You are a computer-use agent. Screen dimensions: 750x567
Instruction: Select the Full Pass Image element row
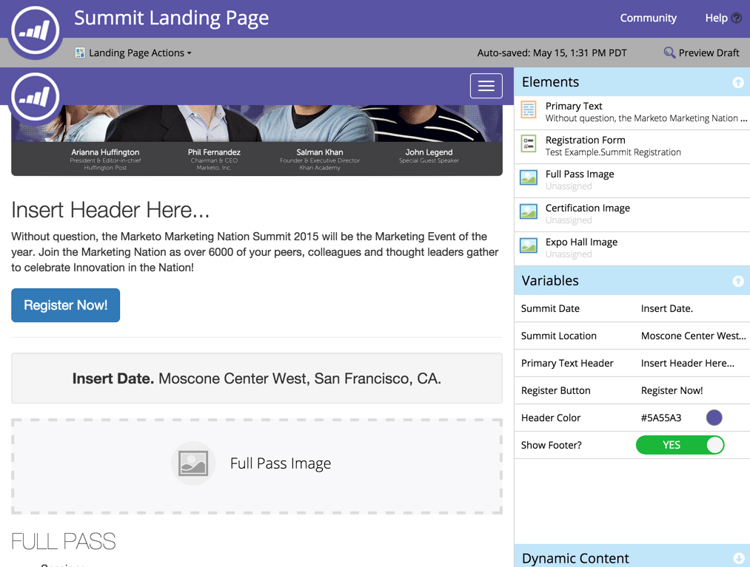coord(632,180)
